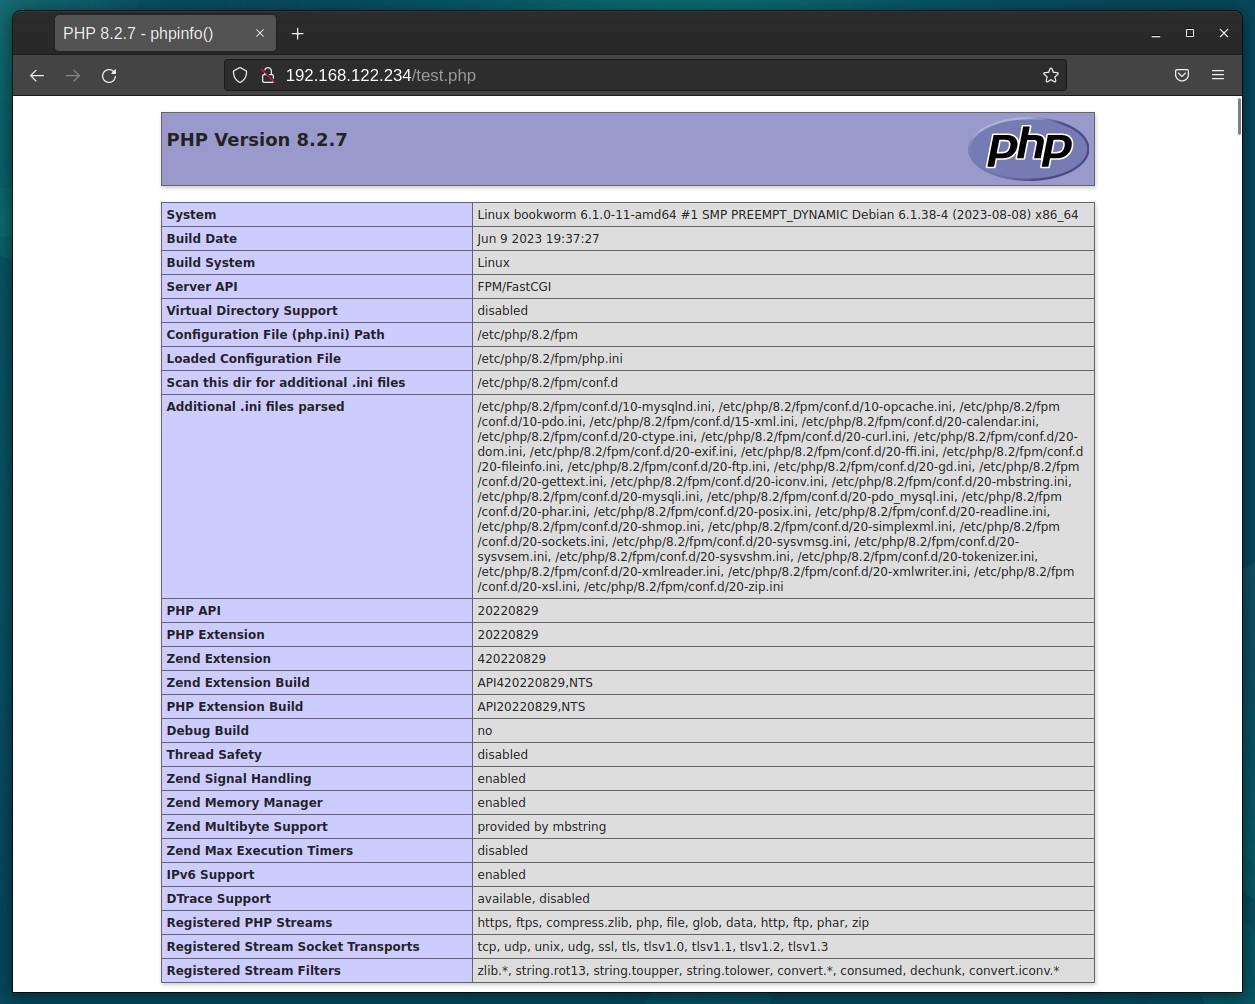Image resolution: width=1255 pixels, height=1004 pixels.
Task: Click the 'tcp, udp, unix, udg, ssl' transports value
Action: (652, 947)
